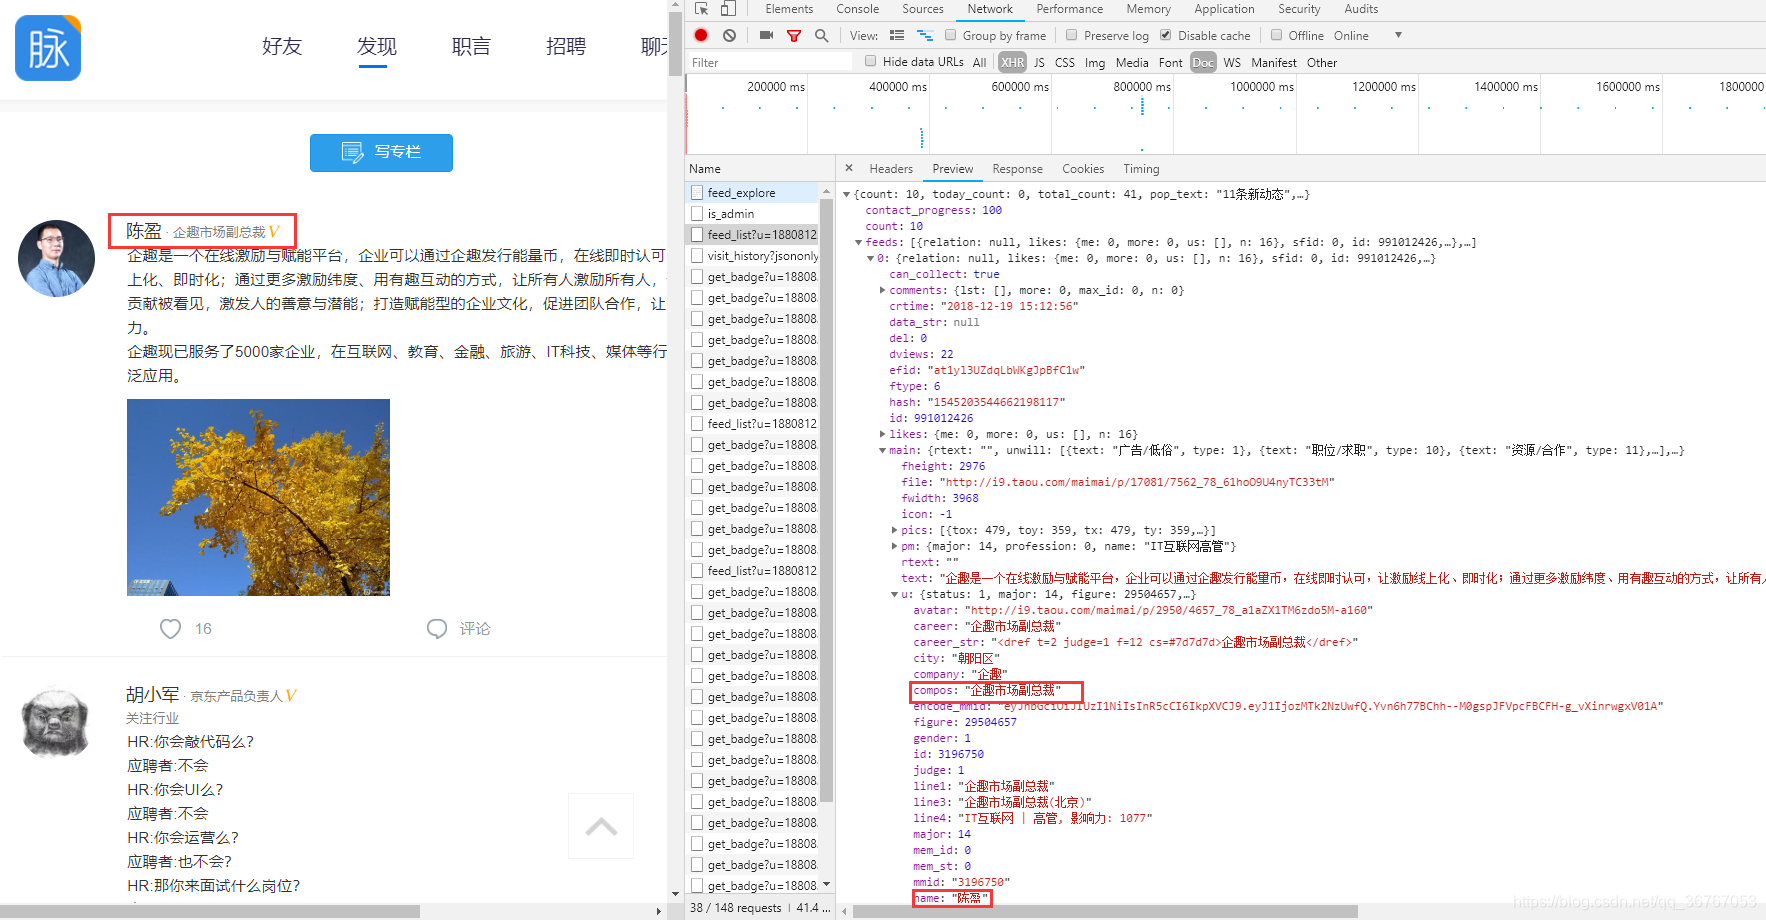Switch to the Console panel tab
This screenshot has height=920, width=1766.
click(x=858, y=9)
